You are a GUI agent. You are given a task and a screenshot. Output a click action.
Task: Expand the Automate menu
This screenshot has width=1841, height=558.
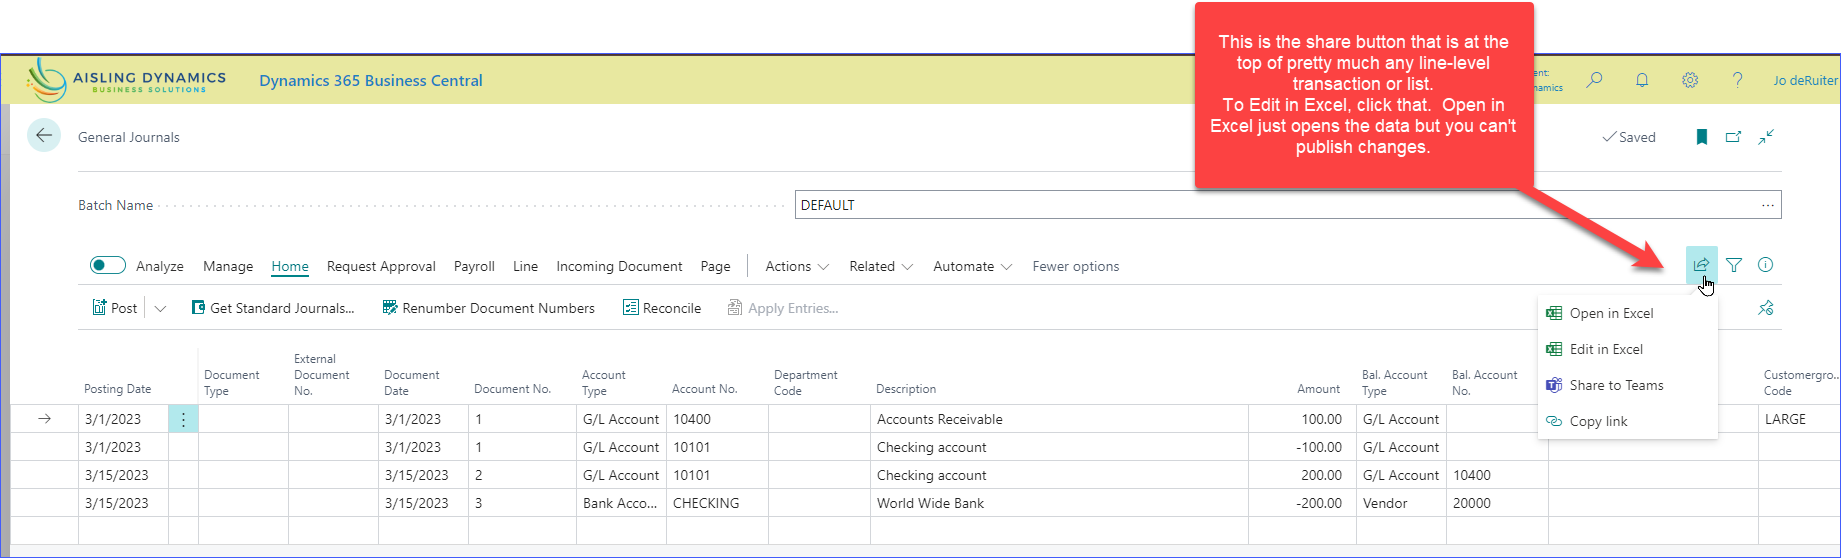click(973, 266)
